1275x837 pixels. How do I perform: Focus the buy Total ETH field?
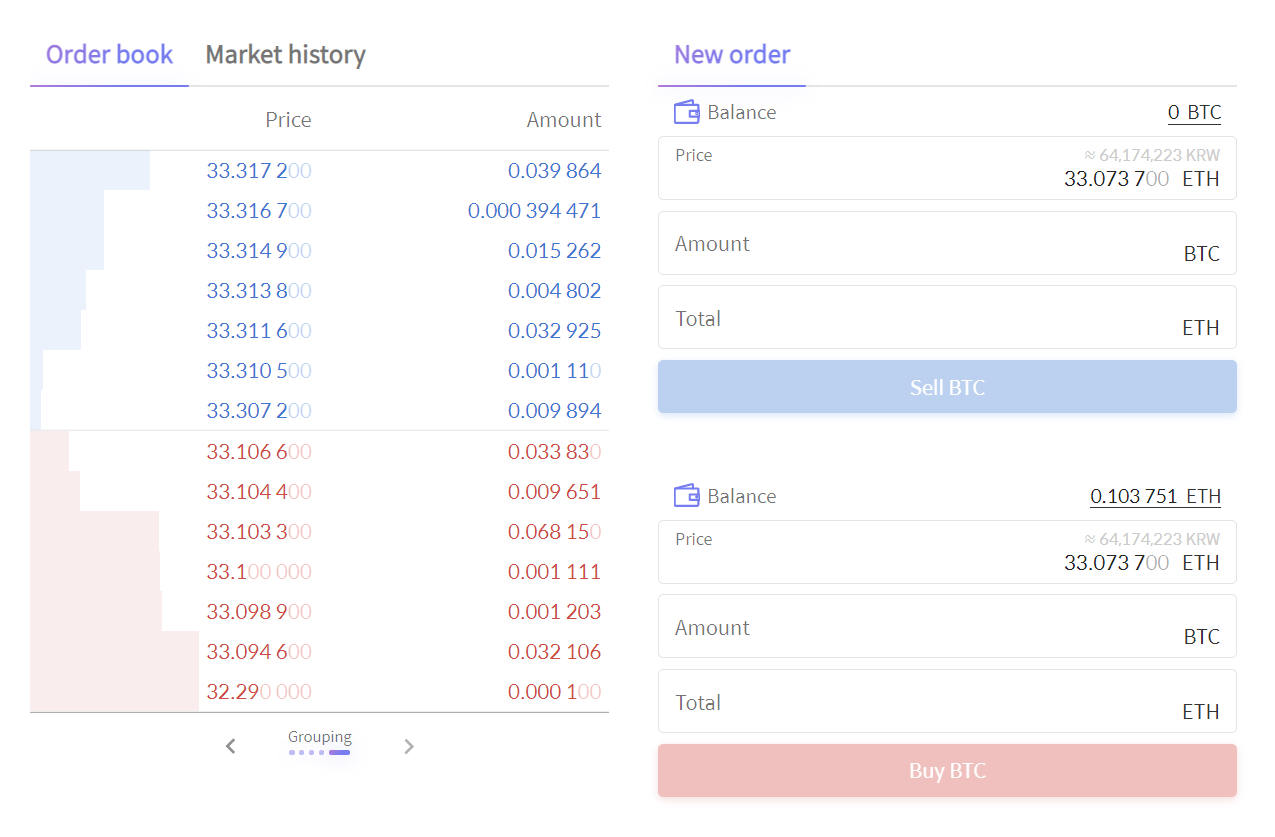(947, 701)
